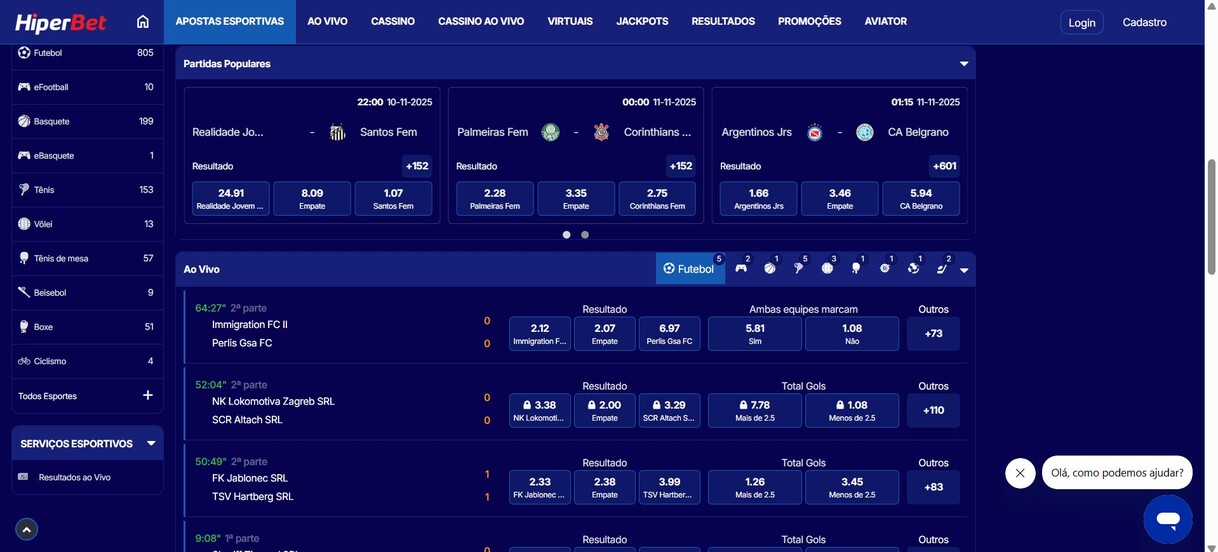Go to first popular matches carousel dot
Viewport: 1218px width, 552px height.
[x=566, y=235]
